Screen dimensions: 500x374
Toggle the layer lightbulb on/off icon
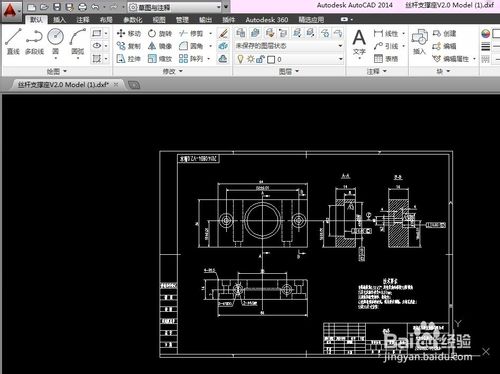[x=240, y=59]
